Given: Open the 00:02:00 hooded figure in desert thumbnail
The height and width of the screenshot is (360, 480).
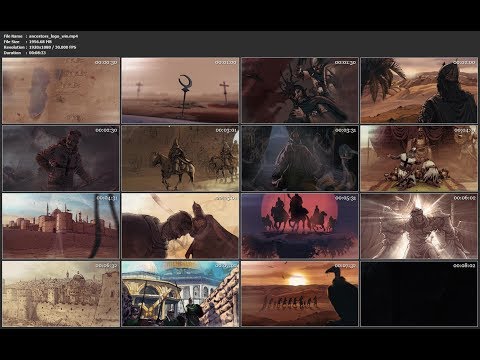Looking at the screenshot, I should [419, 91].
